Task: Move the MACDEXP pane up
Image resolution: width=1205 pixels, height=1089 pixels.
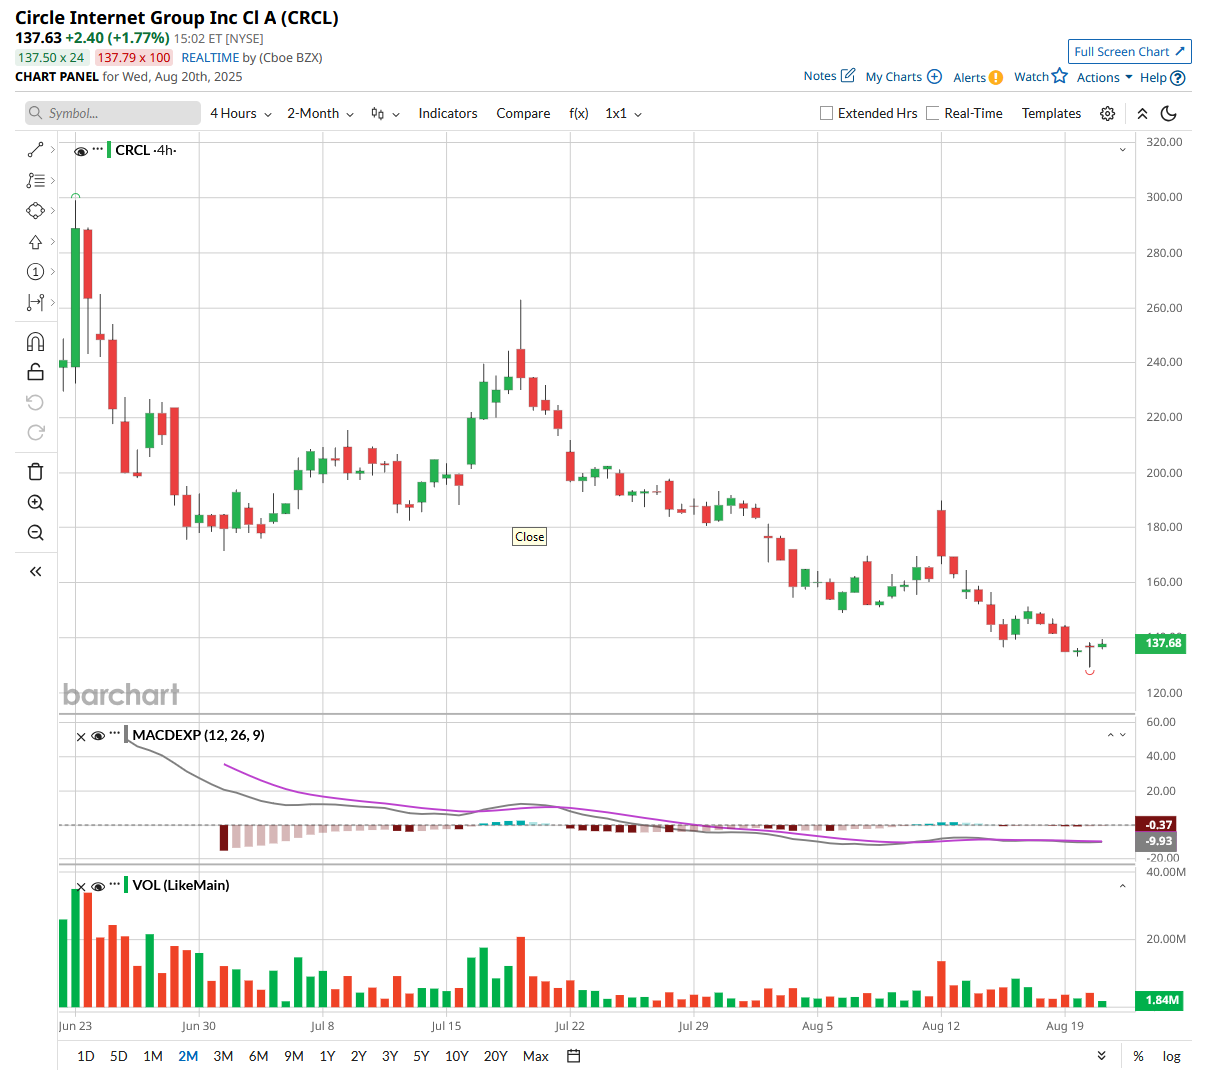Action: pos(1110,735)
